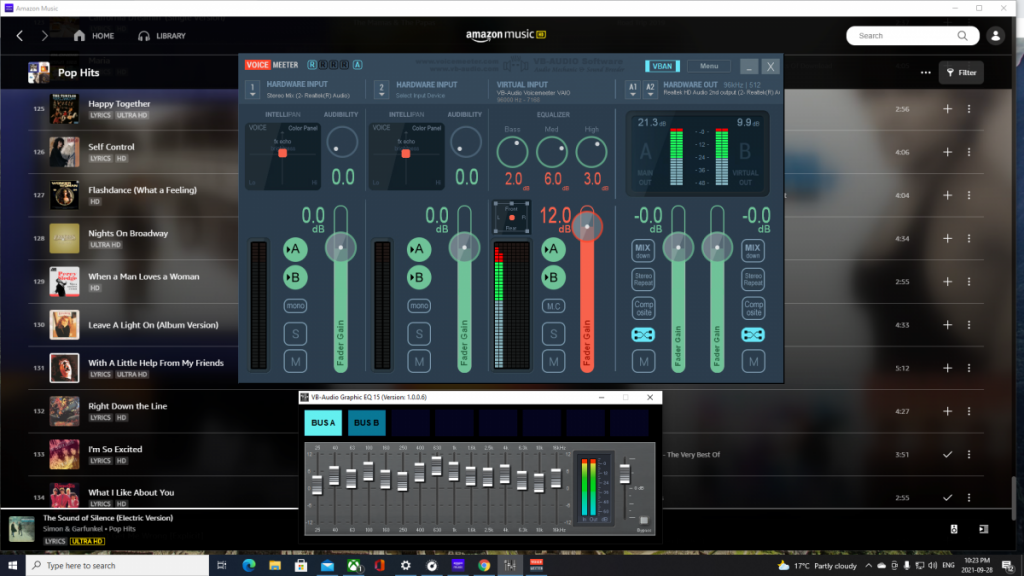Open File Explorer from the taskbar
Screen dimensions: 1024x576
(275, 565)
